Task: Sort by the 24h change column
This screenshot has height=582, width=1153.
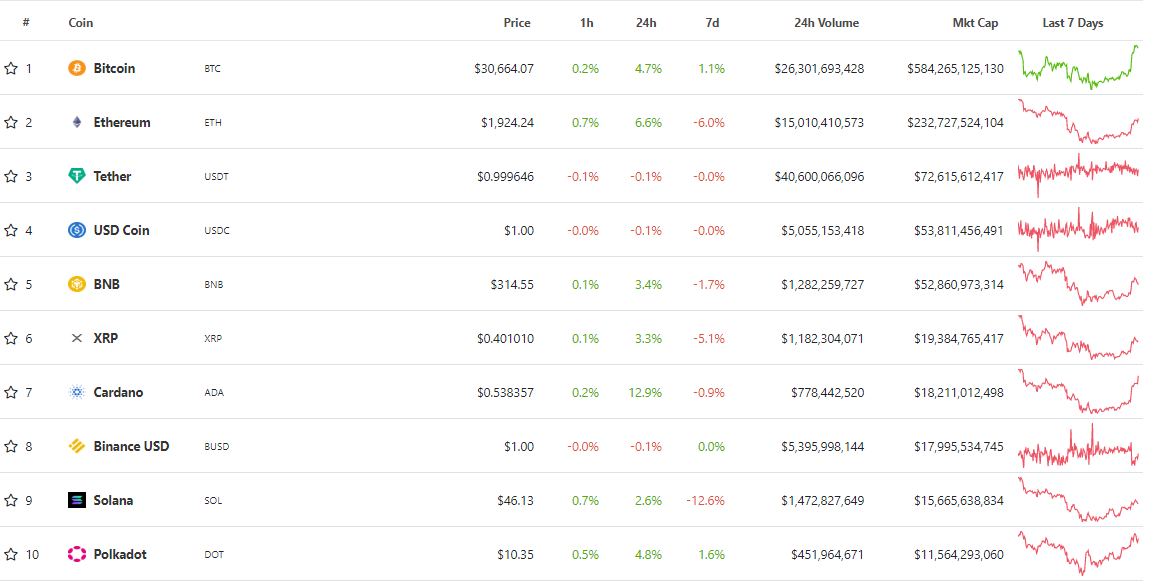Action: (646, 23)
